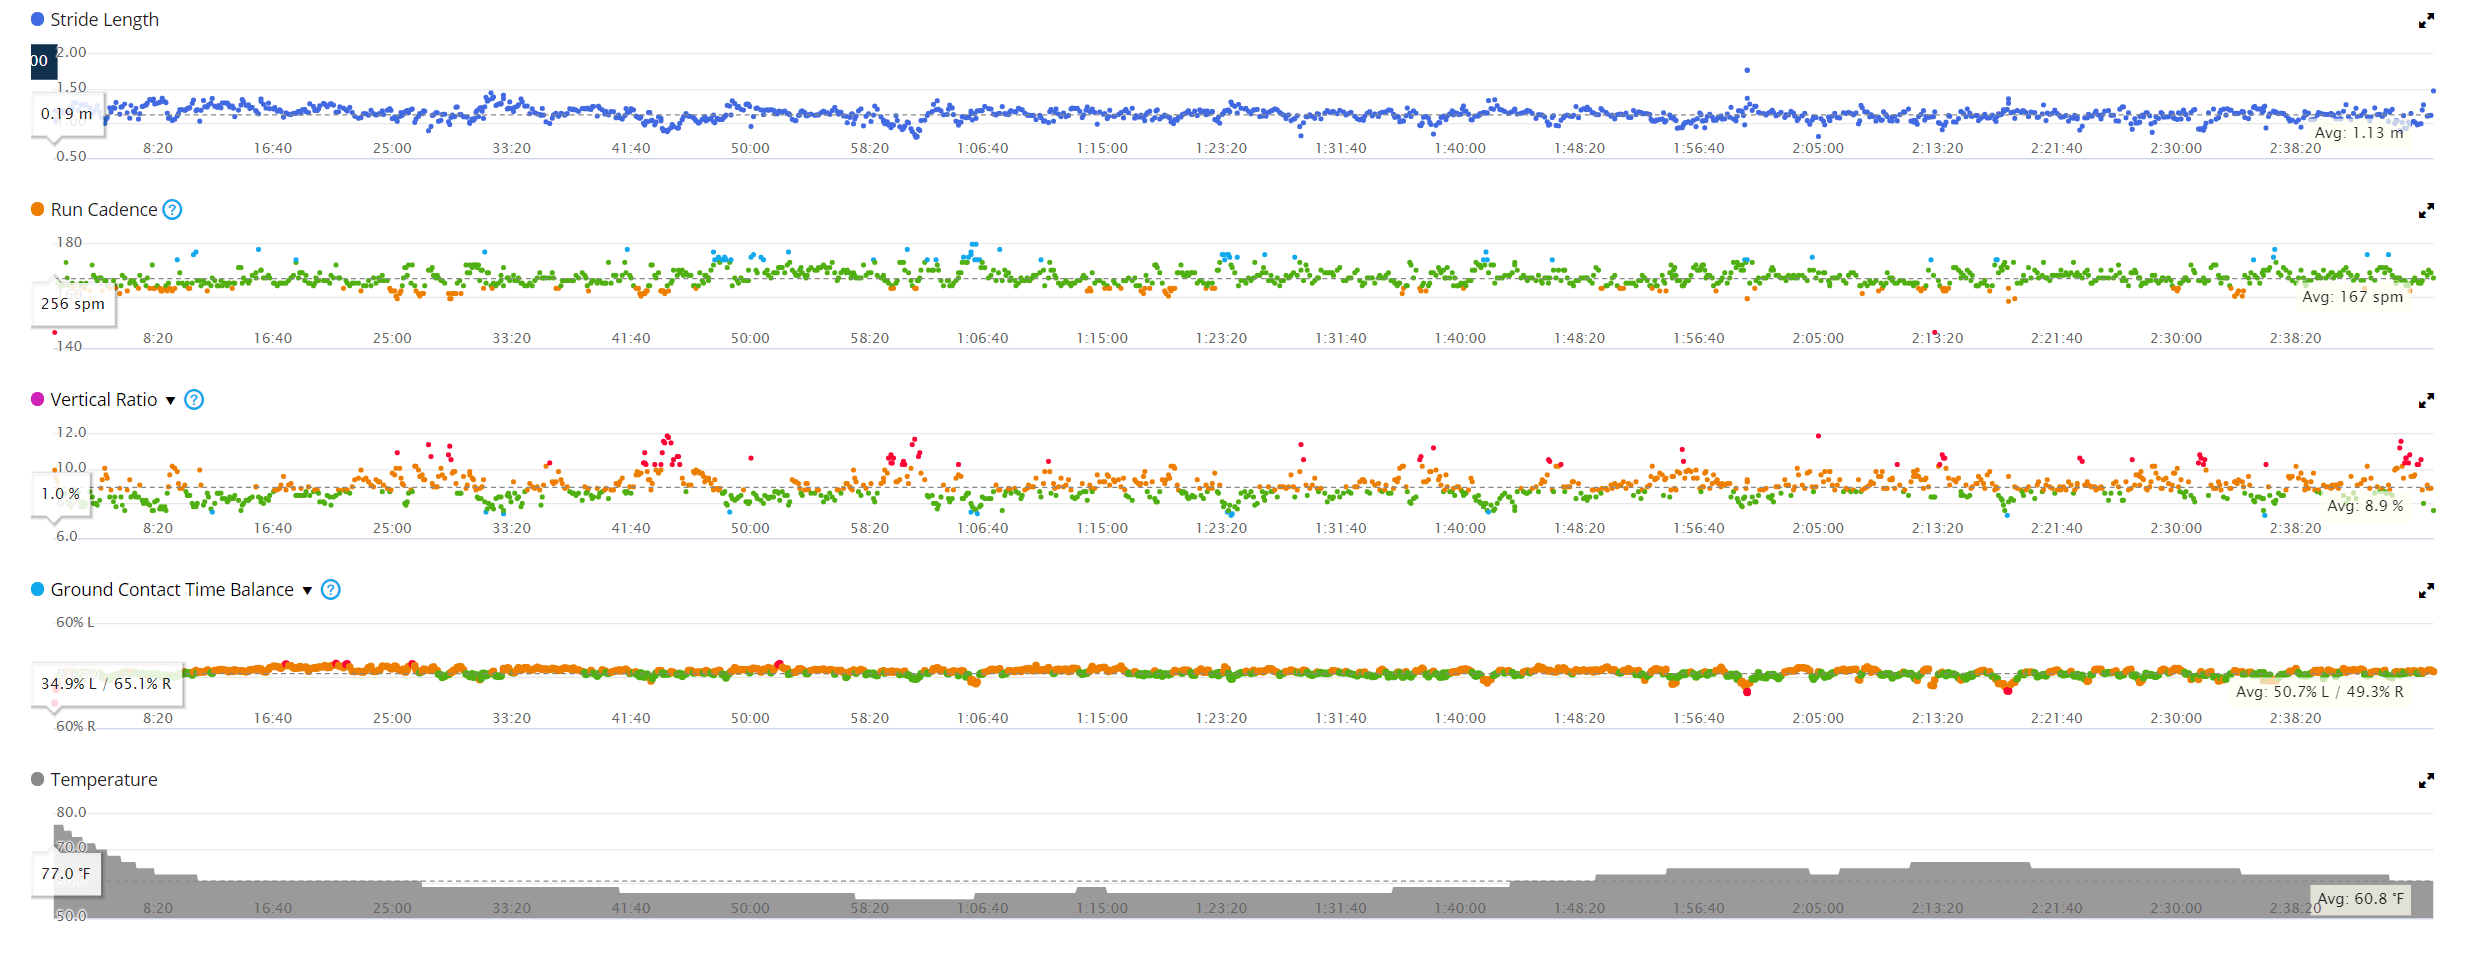Expand the Vertical Ratio chart to fullscreen
Viewport: 2482px width, 955px height.
(x=2425, y=401)
